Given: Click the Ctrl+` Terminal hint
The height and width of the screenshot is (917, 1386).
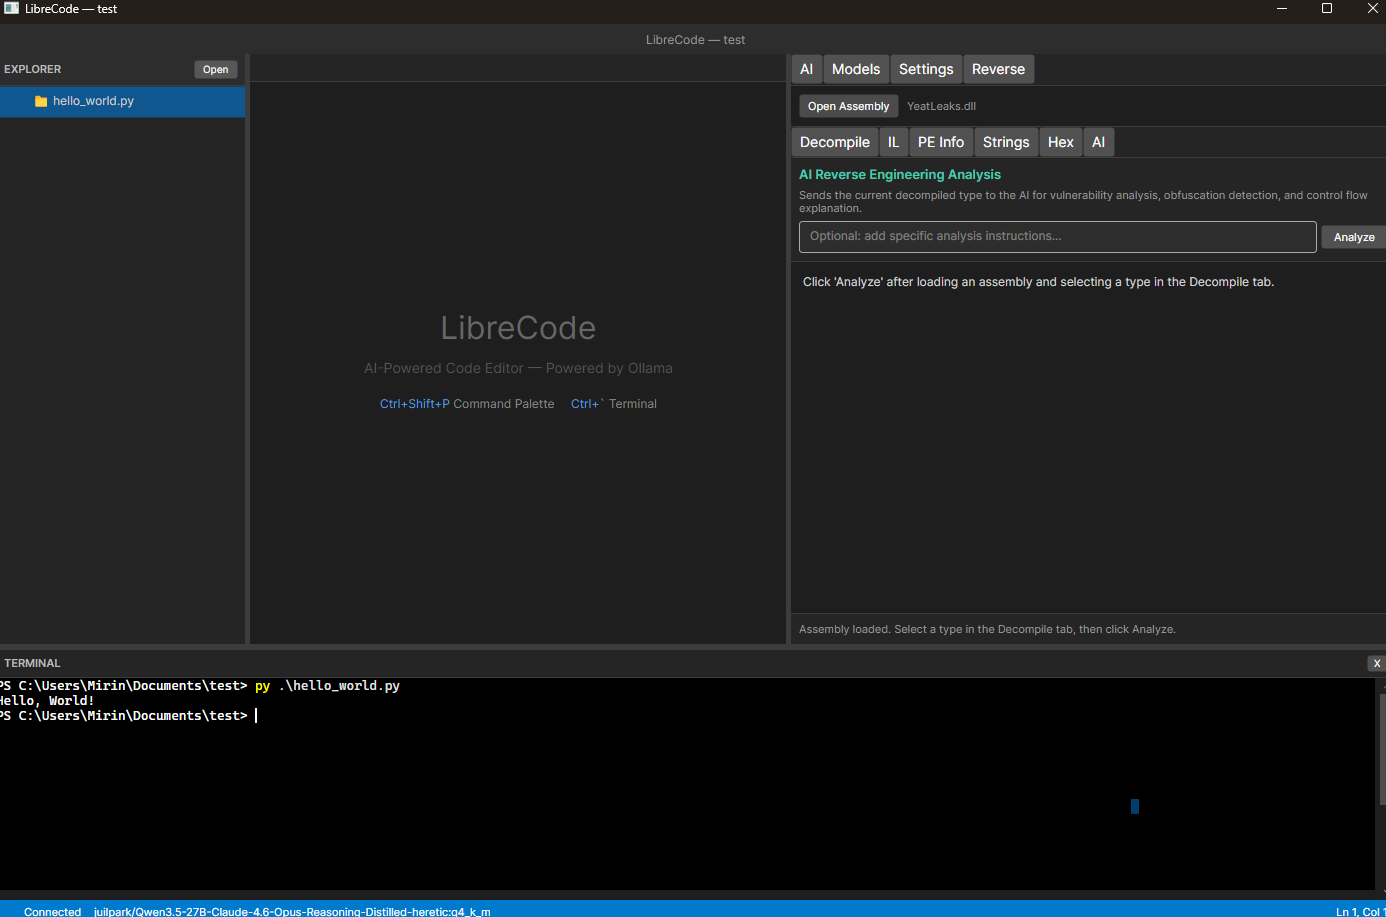Looking at the screenshot, I should (614, 404).
